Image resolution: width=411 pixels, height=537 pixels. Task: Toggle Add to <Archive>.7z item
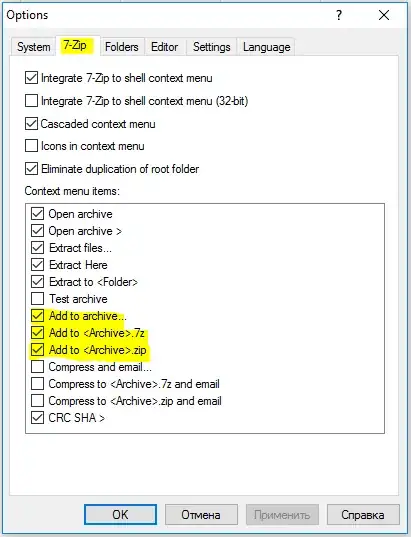(37, 333)
